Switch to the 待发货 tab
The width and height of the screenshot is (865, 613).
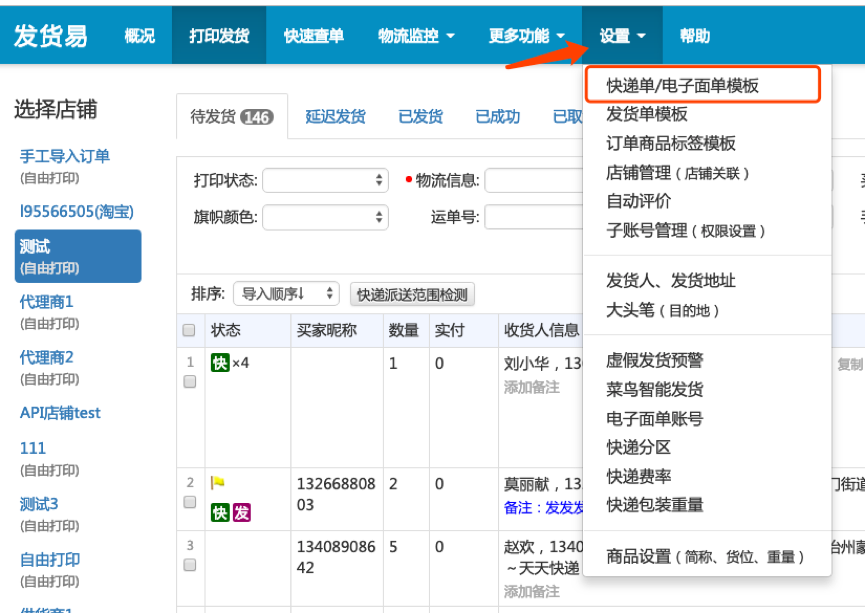click(x=232, y=116)
